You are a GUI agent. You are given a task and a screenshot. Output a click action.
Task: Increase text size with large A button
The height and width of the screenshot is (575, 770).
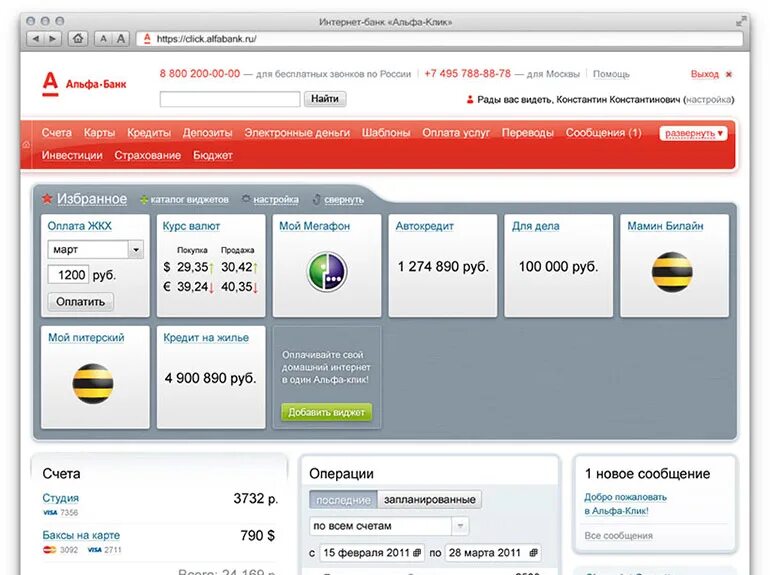tap(121, 38)
